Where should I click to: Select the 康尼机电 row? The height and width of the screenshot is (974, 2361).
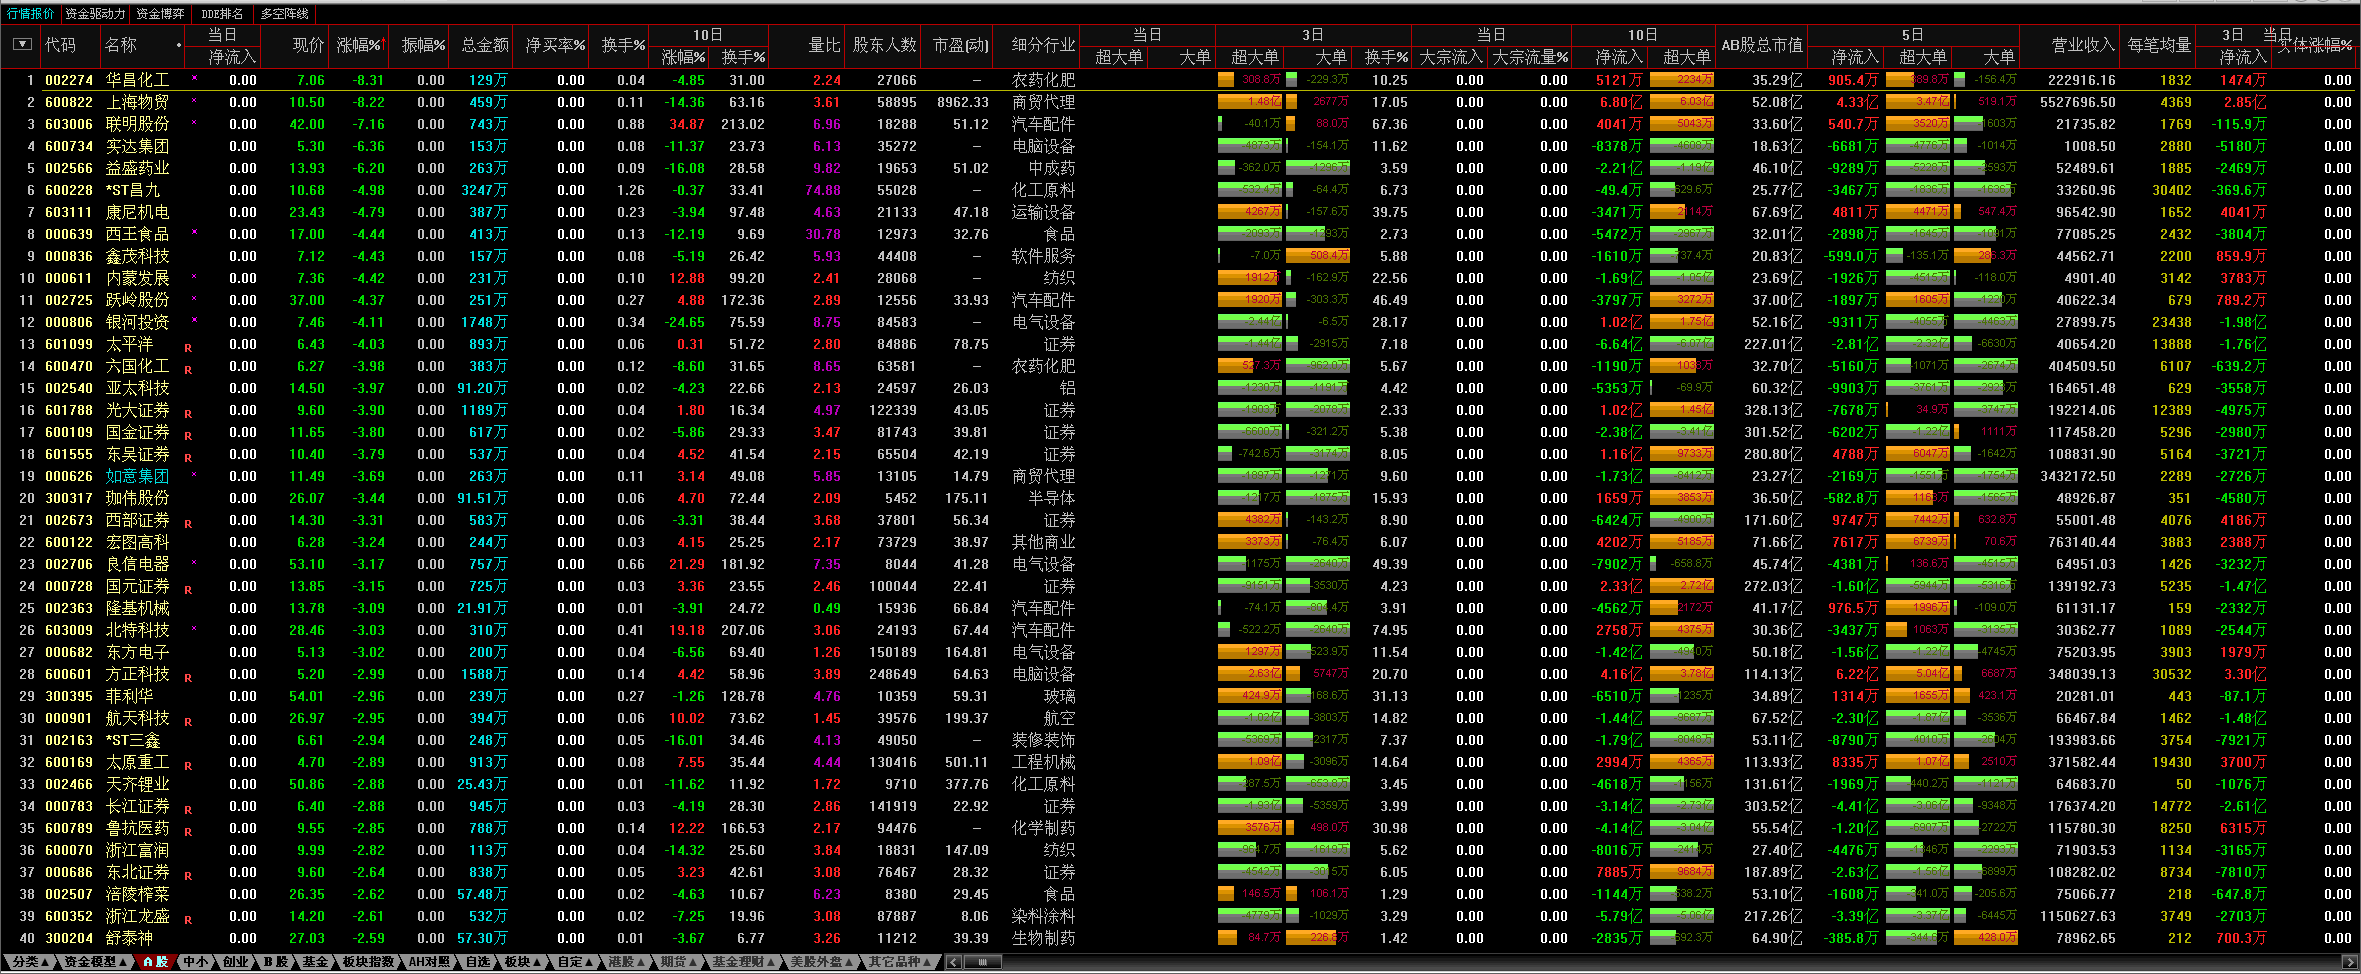coord(1180,212)
